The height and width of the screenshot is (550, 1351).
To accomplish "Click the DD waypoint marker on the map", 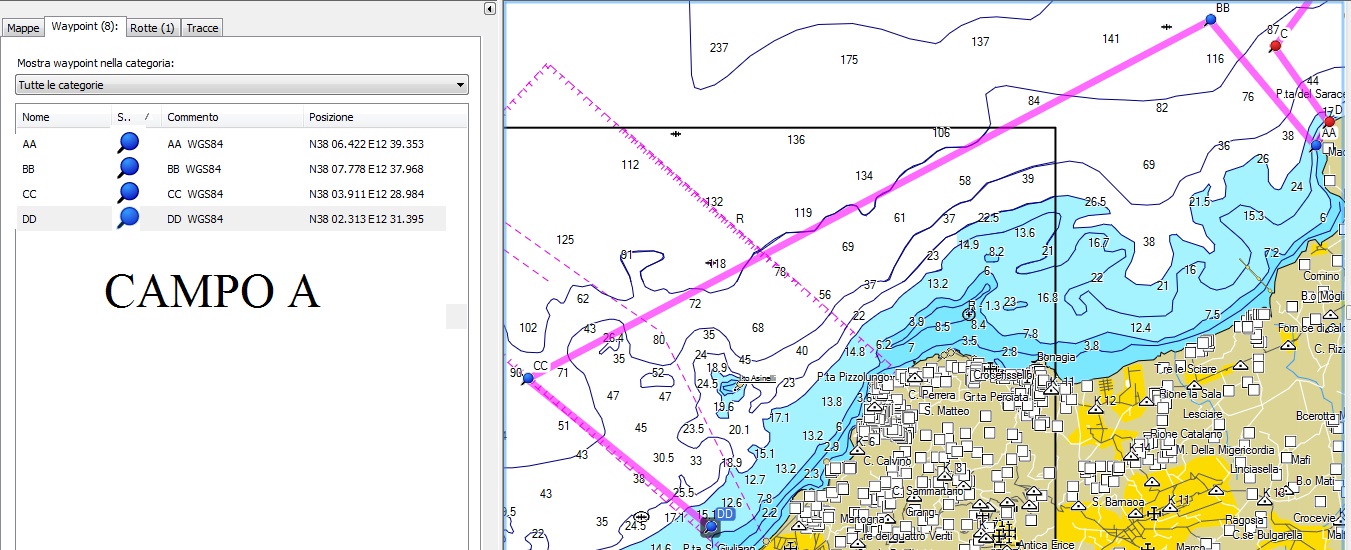I will 711,525.
